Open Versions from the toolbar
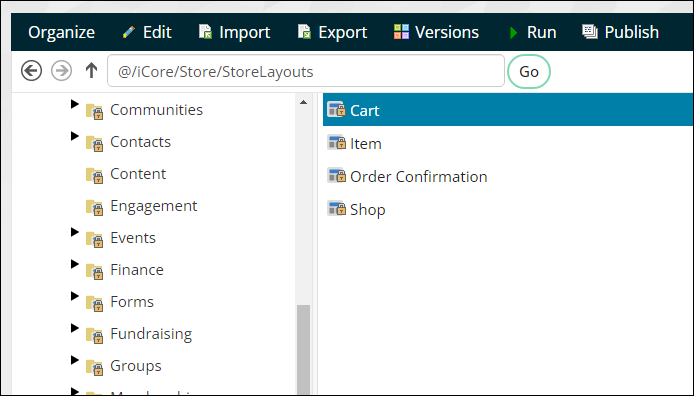The image size is (694, 396). point(436,32)
